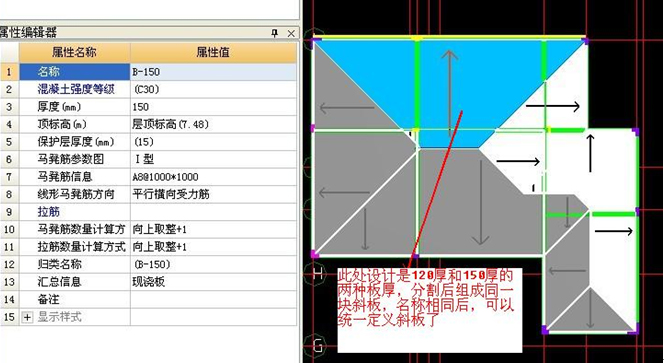Close the property editor panel
This screenshot has width=664, height=363.
coord(291,33)
